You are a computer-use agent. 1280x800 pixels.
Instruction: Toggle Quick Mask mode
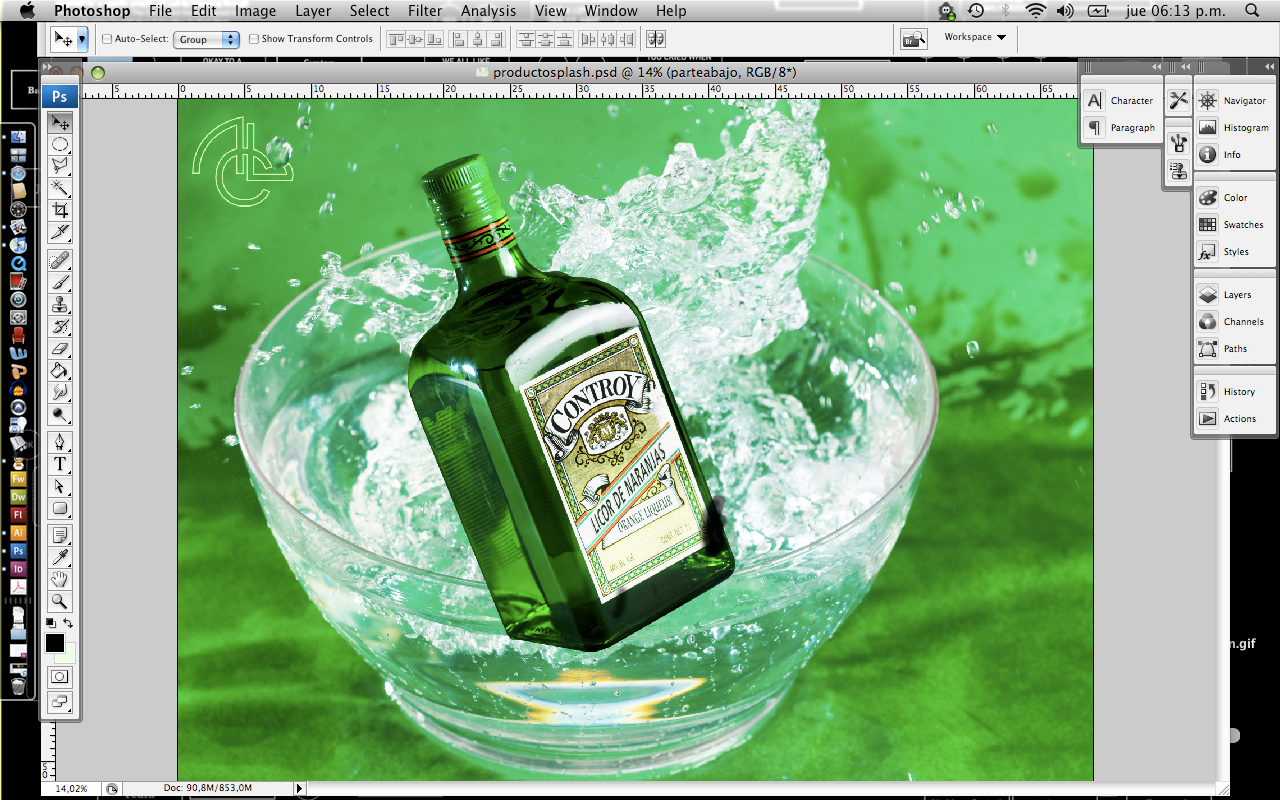[x=60, y=677]
